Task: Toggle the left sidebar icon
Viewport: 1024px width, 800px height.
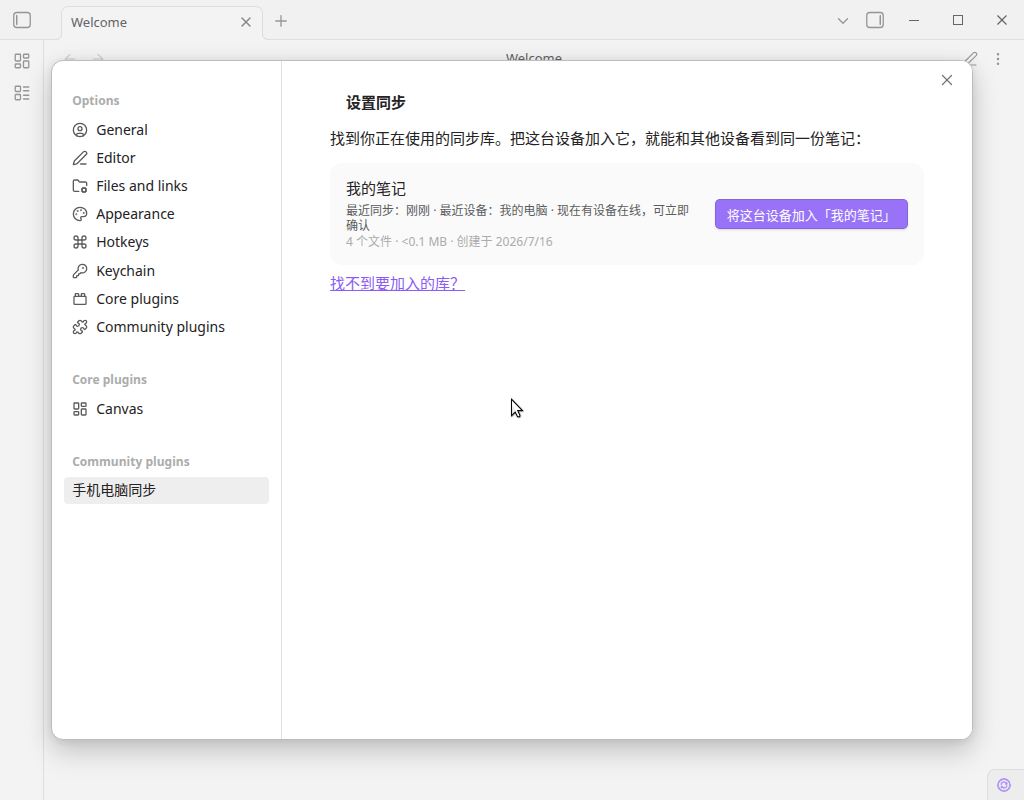Action: point(22,20)
